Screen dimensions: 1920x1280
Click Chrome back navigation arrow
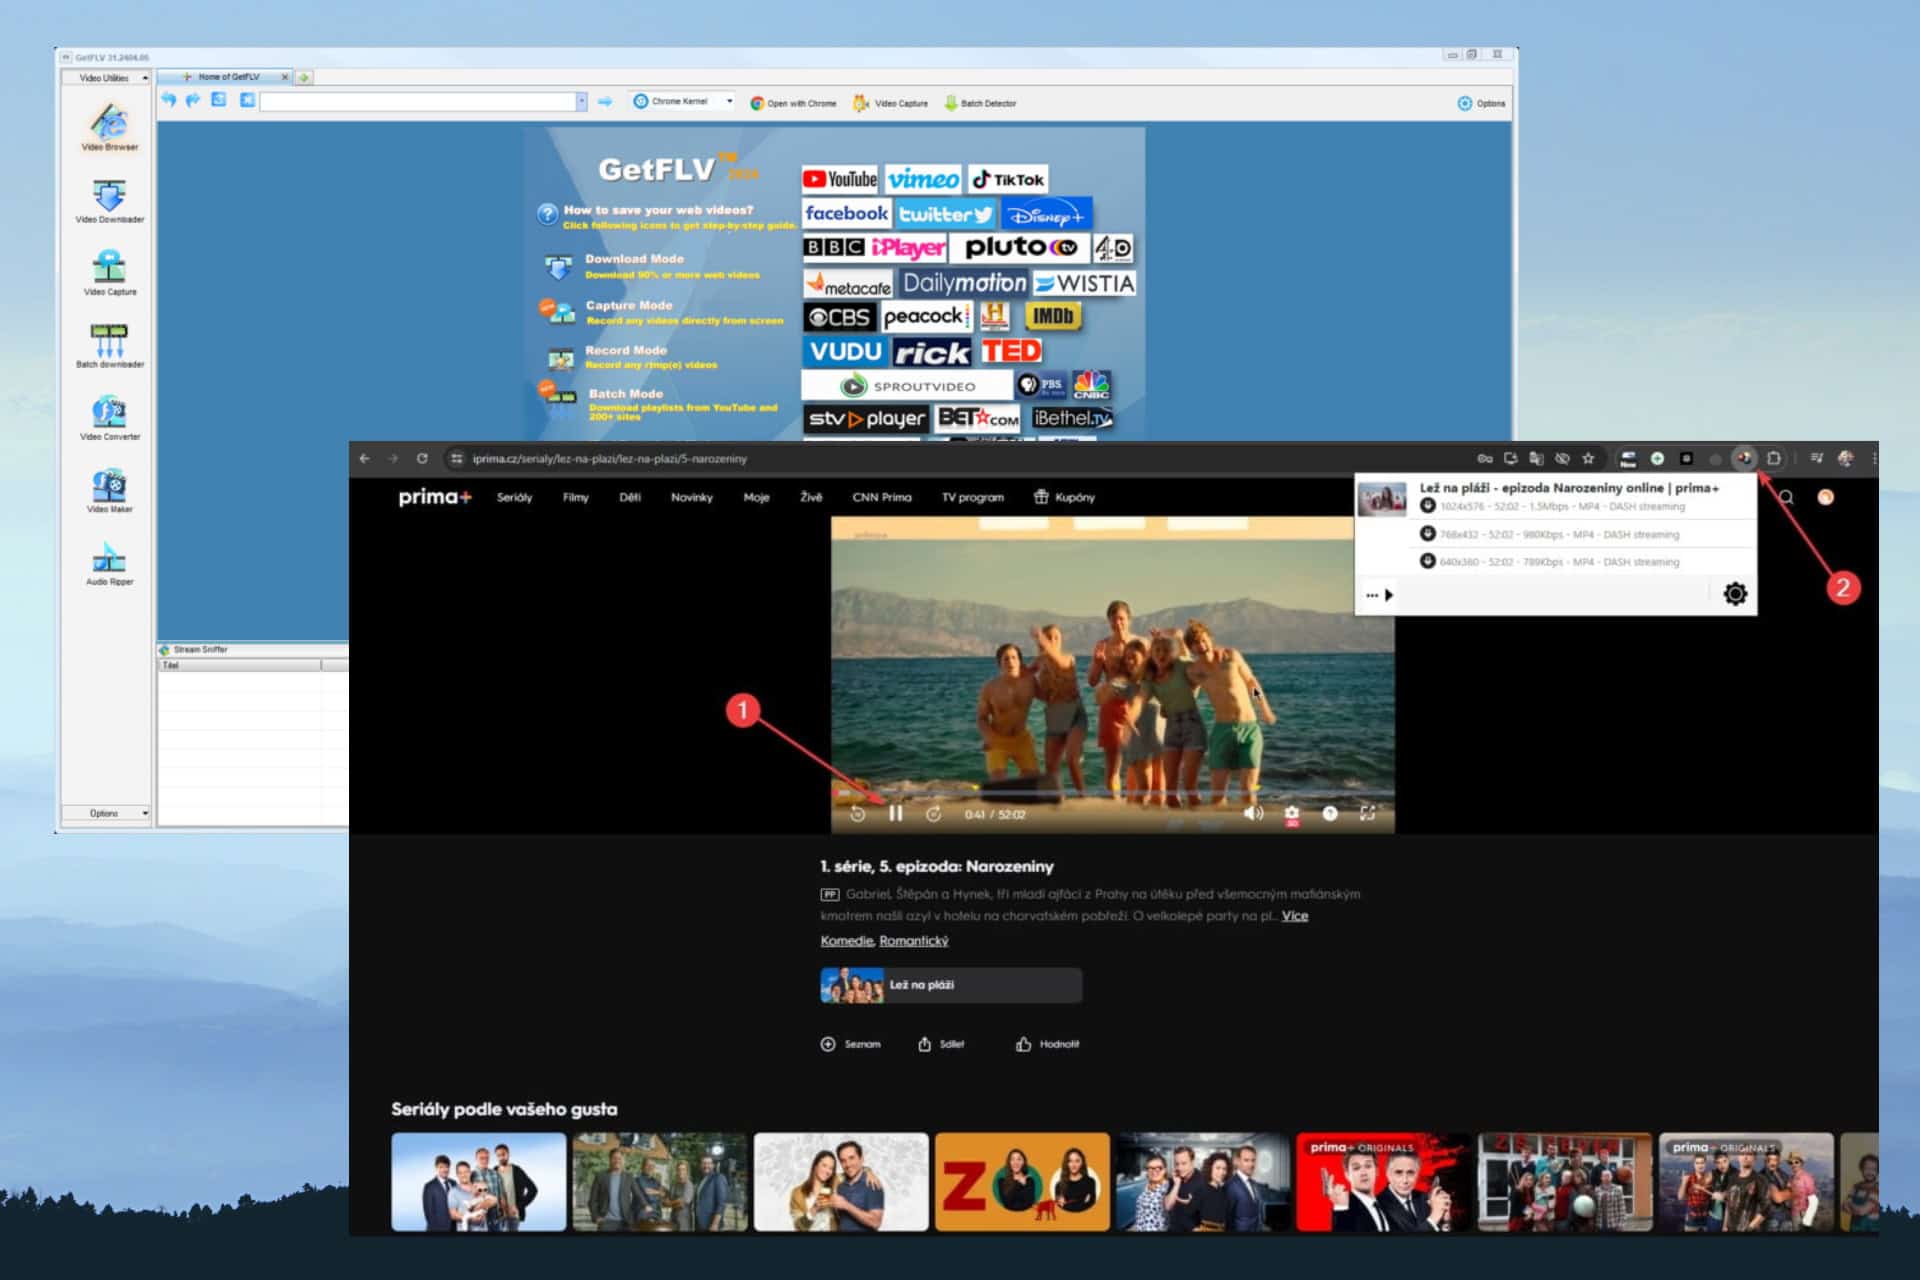tap(364, 458)
